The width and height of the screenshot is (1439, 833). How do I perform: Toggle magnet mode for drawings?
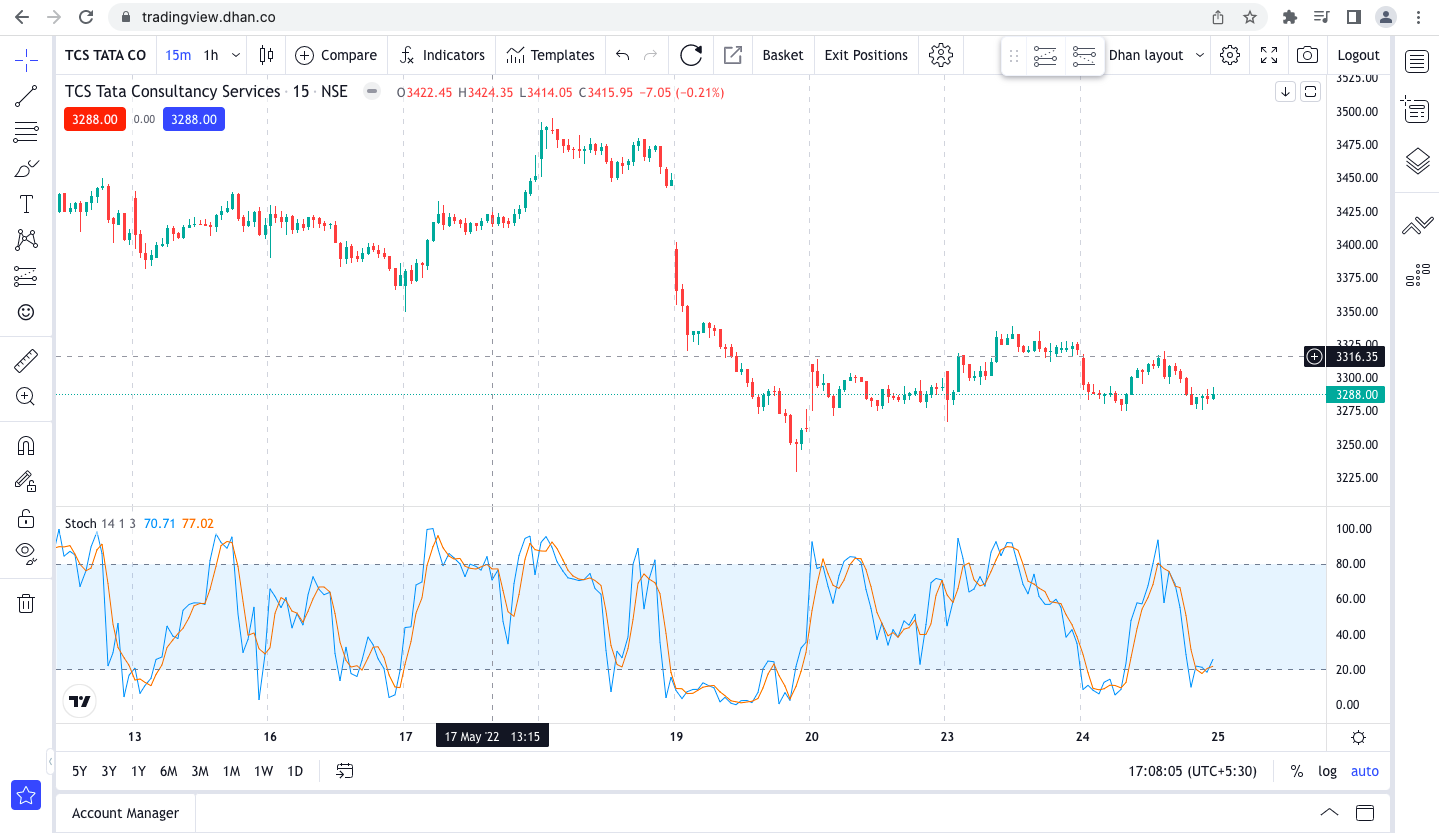[x=26, y=445]
